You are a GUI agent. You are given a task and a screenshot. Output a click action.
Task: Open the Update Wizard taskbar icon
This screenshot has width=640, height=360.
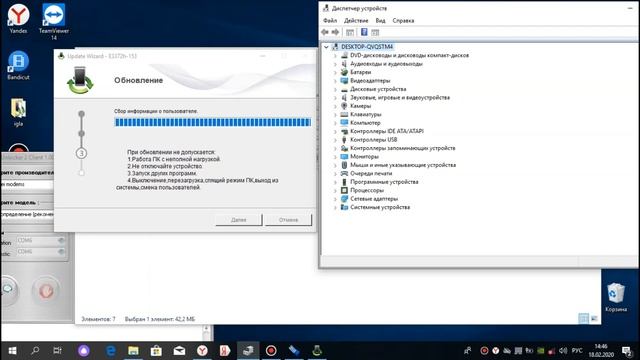pos(317,351)
